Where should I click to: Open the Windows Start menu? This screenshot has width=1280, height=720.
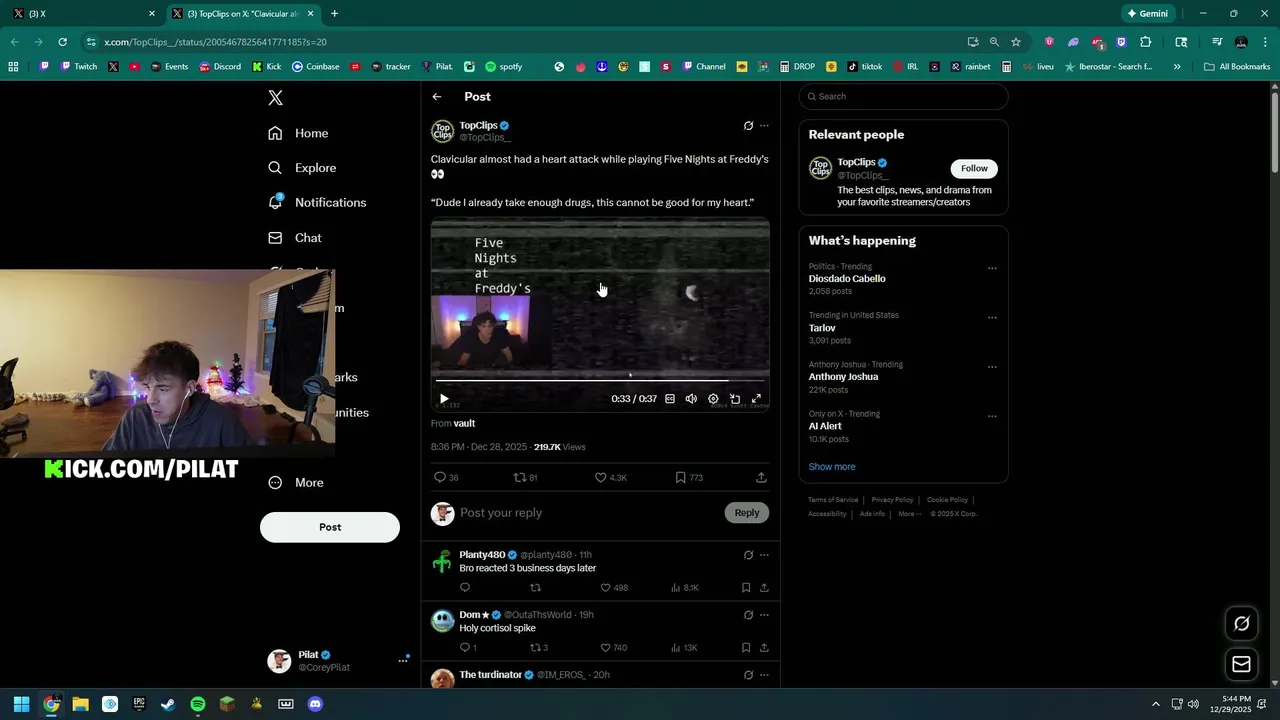pos(21,704)
